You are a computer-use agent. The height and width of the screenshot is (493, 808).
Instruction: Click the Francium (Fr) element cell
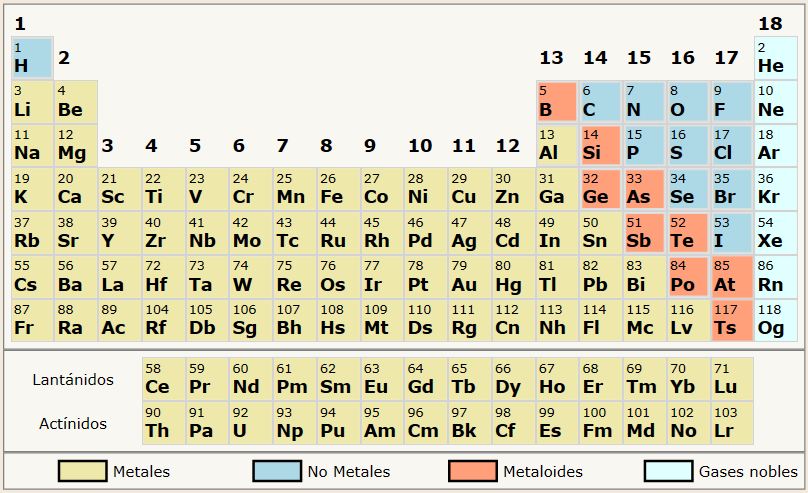[x=32, y=320]
